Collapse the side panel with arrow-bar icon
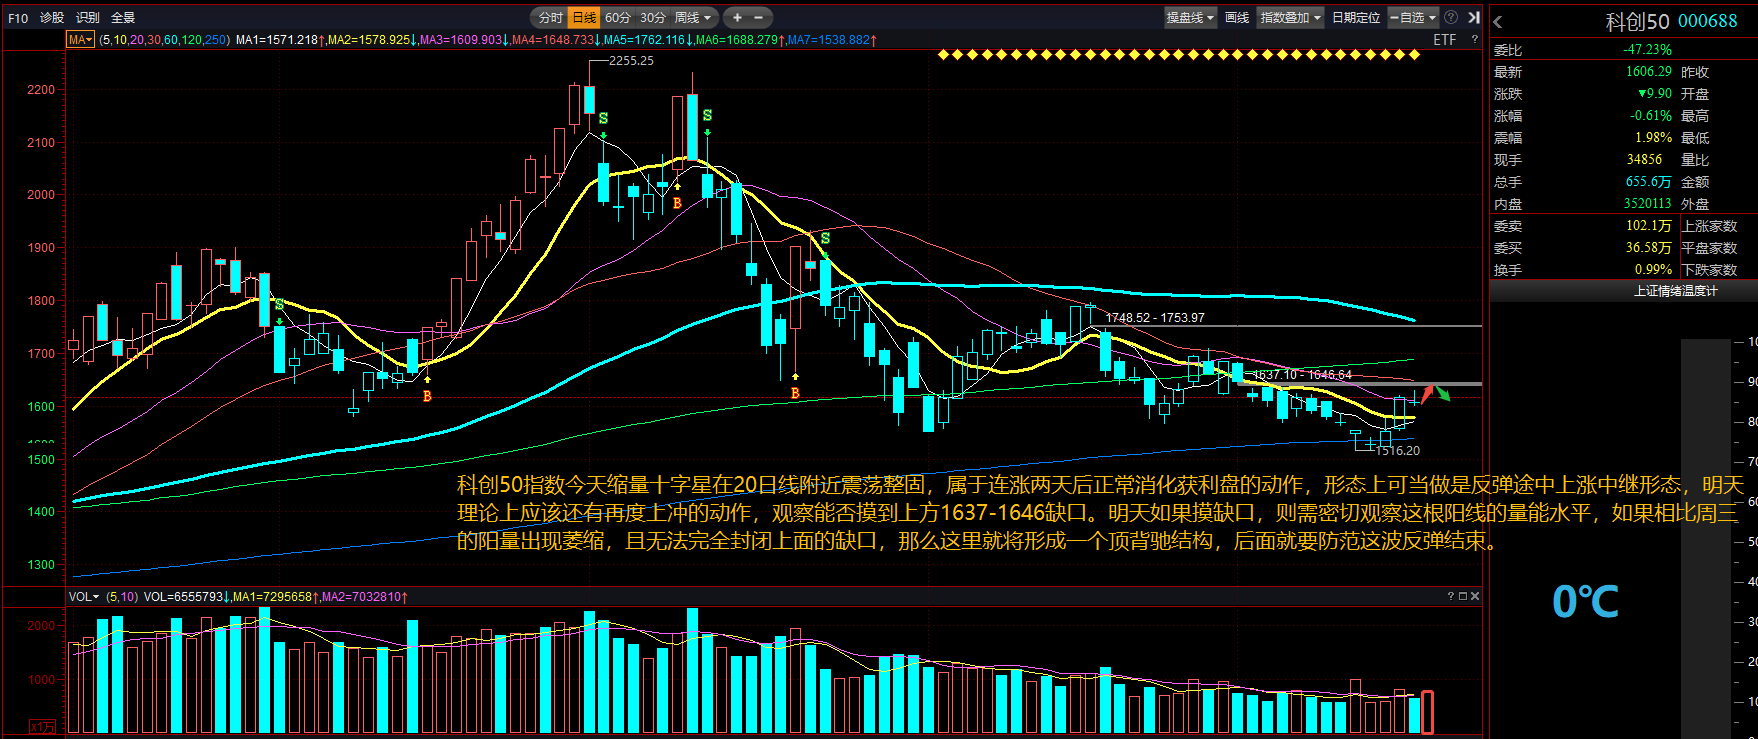1758x739 pixels. coord(1473,18)
